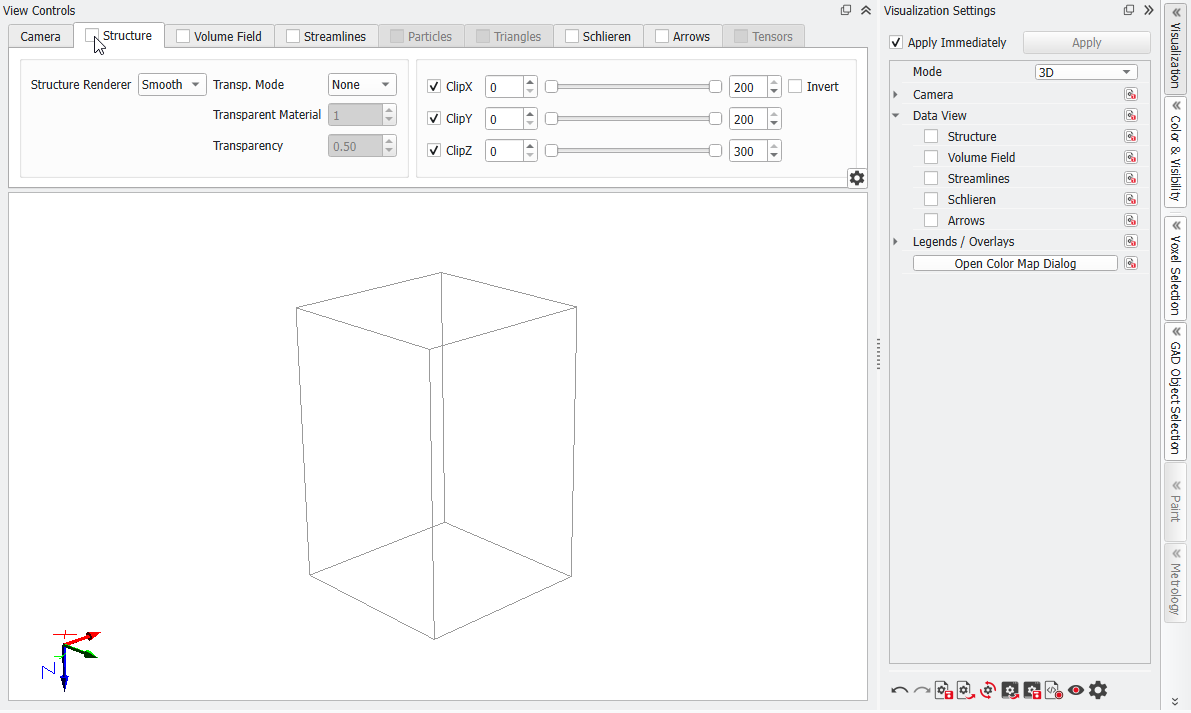The width and height of the screenshot is (1191, 713).
Task: Click the ClipX minimum value field
Action: click(x=504, y=87)
